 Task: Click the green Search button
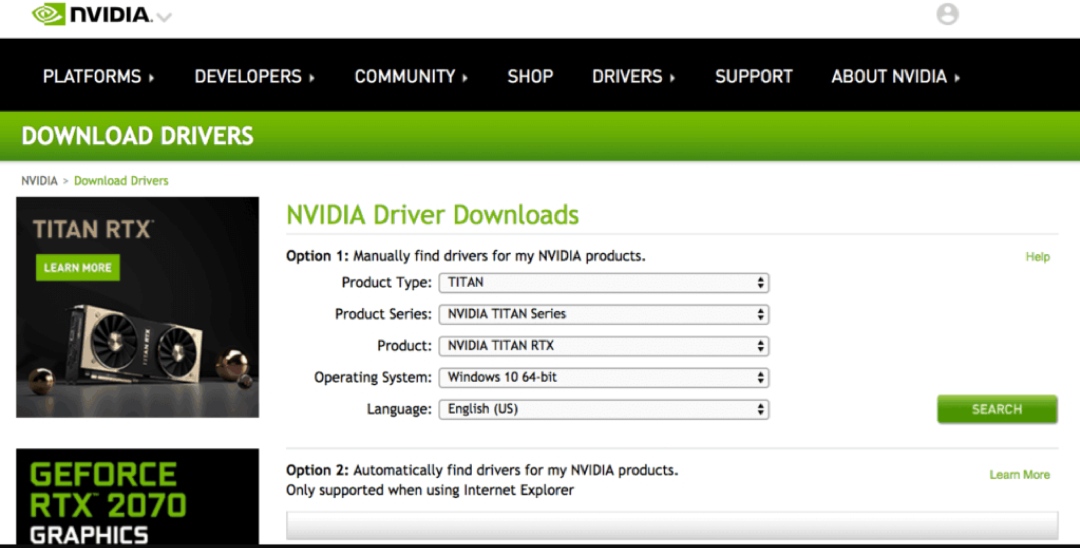[997, 409]
